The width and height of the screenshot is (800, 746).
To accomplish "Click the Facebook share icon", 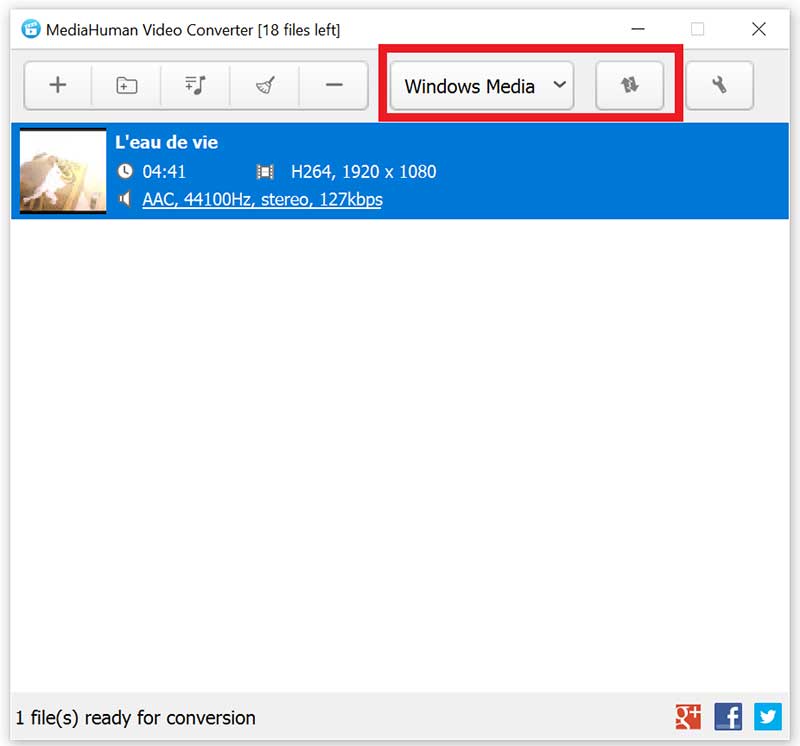I will (x=728, y=717).
